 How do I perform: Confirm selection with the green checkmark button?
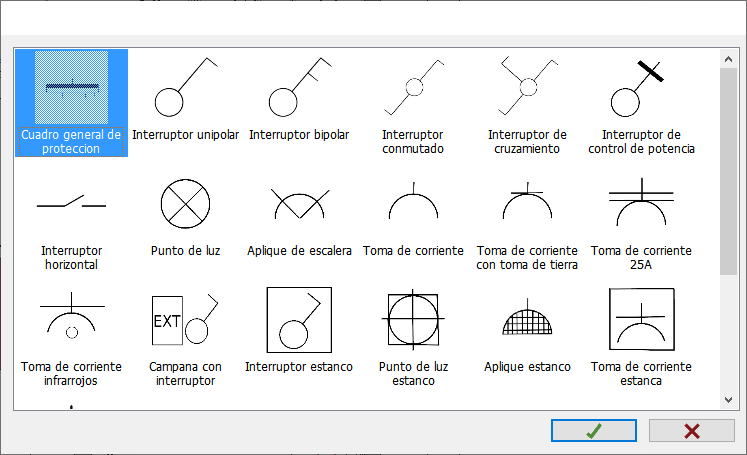(594, 431)
